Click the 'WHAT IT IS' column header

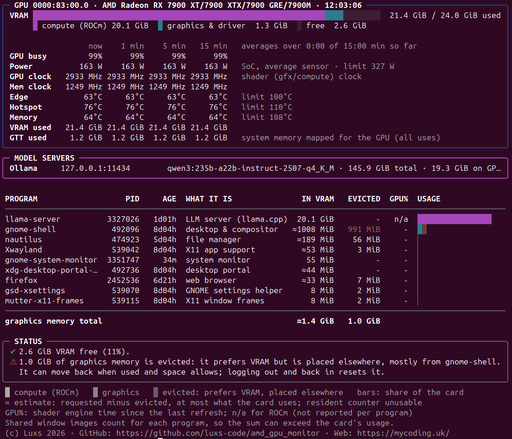tap(209, 199)
